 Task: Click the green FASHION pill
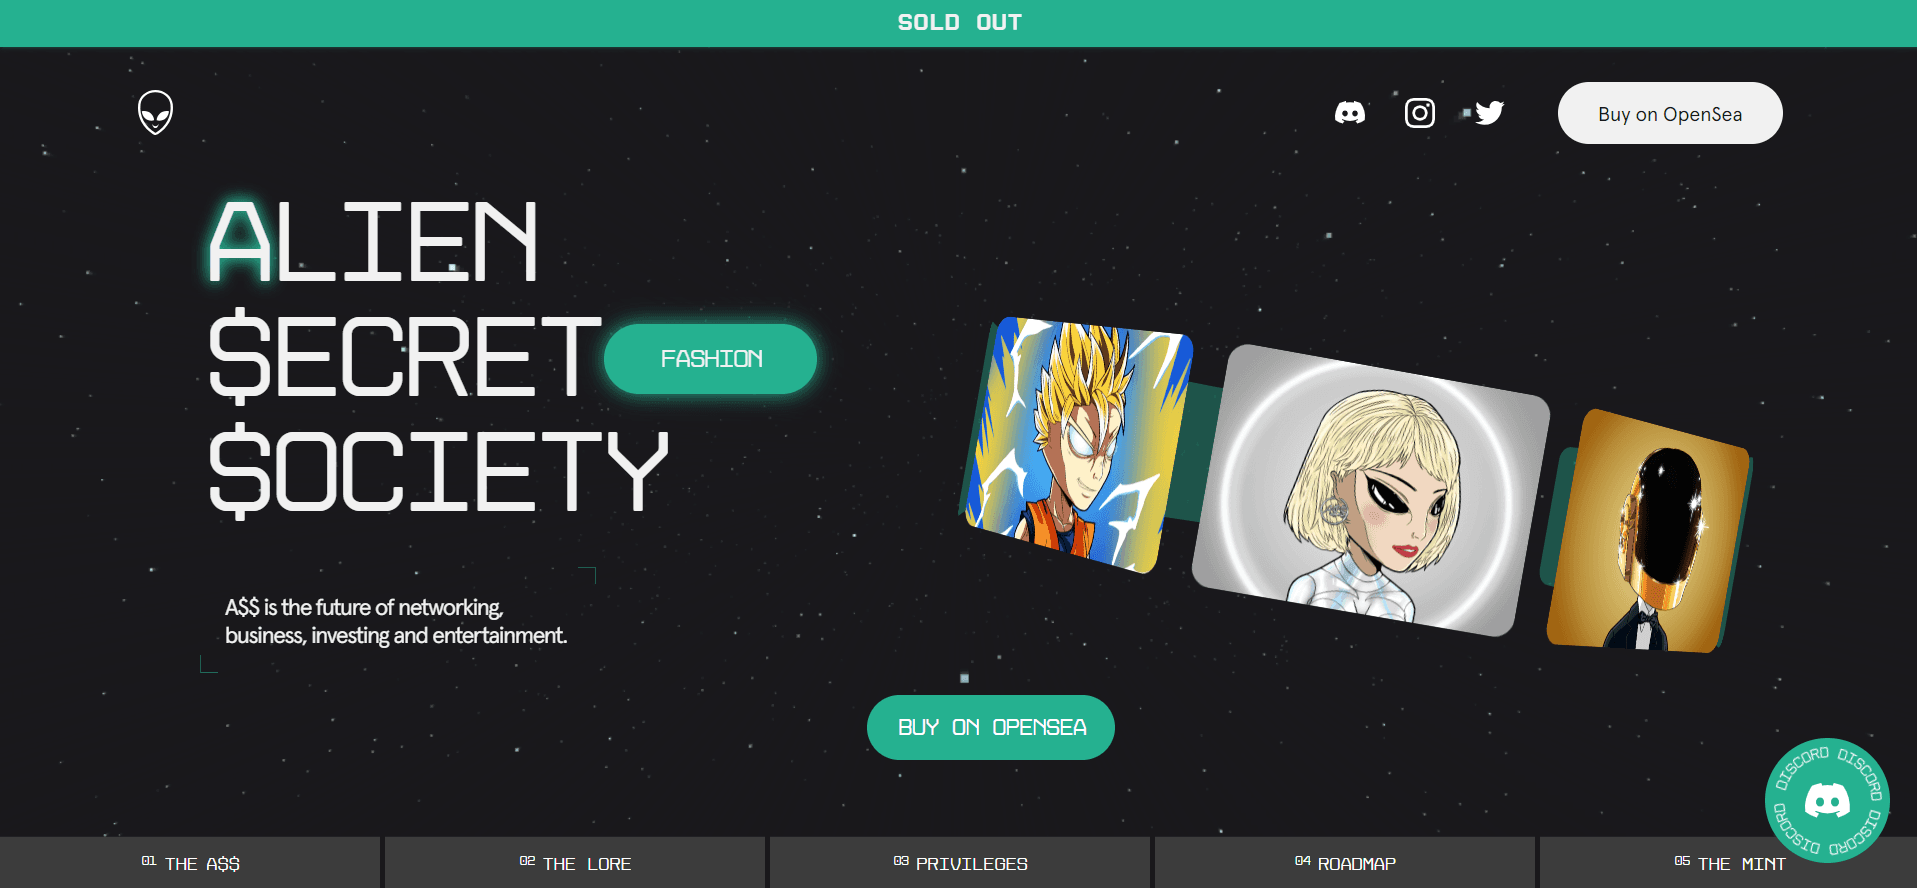(x=711, y=359)
